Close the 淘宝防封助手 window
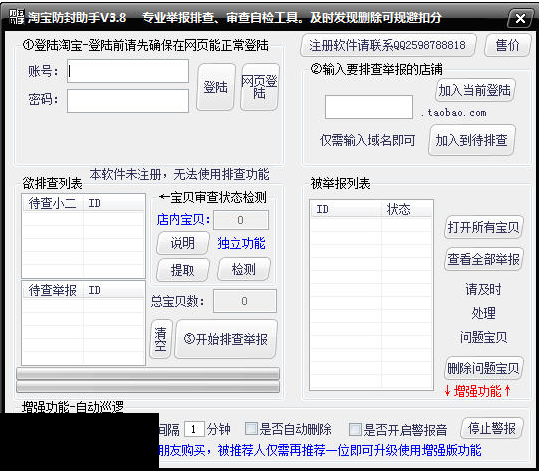Screen dimensions: 539x471 coord(520,18)
